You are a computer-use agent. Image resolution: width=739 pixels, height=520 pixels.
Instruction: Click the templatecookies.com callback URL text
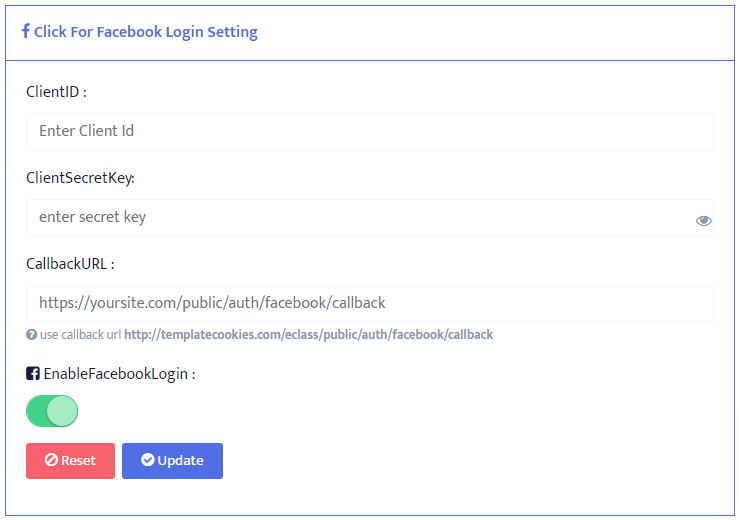(308, 335)
